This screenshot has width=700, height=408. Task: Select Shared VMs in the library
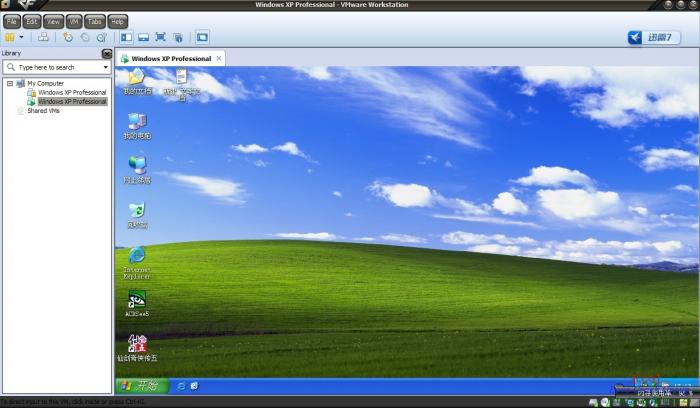coord(43,111)
